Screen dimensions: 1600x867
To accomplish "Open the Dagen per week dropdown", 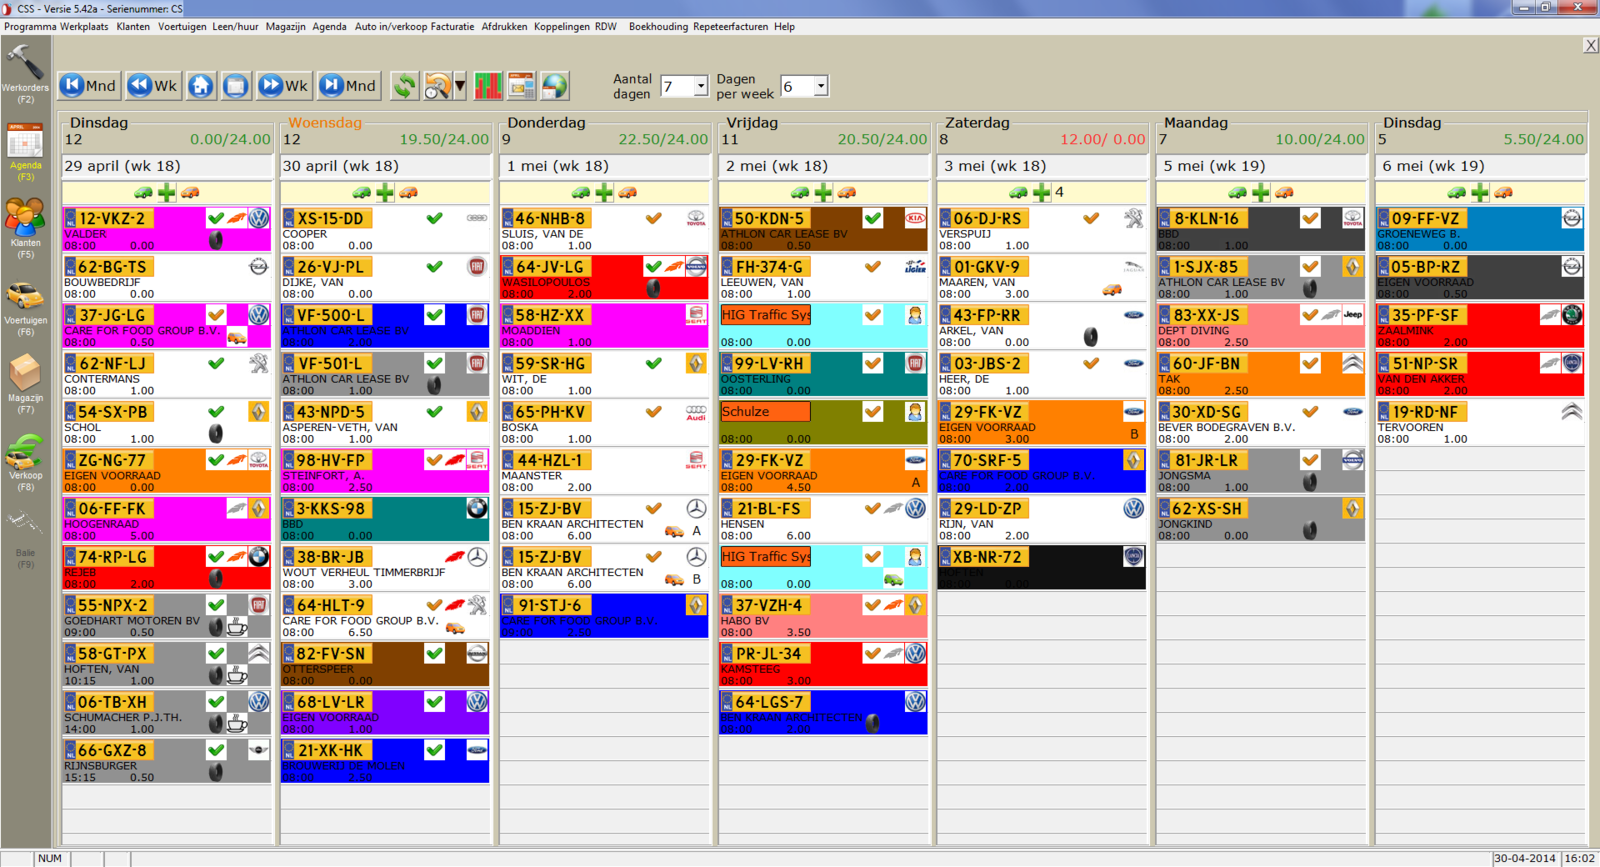I will pos(820,87).
